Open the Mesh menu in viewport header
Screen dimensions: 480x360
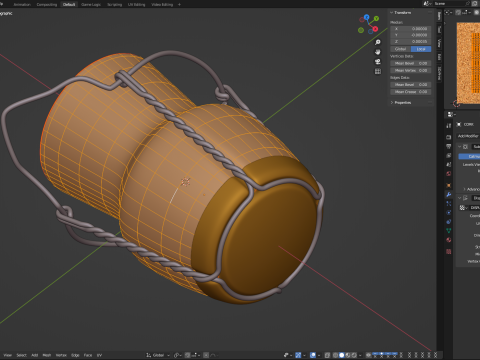(47, 355)
